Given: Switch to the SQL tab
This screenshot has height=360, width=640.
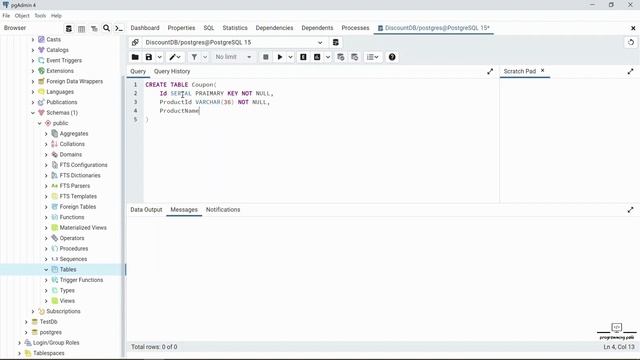Looking at the screenshot, I should [x=209, y=28].
